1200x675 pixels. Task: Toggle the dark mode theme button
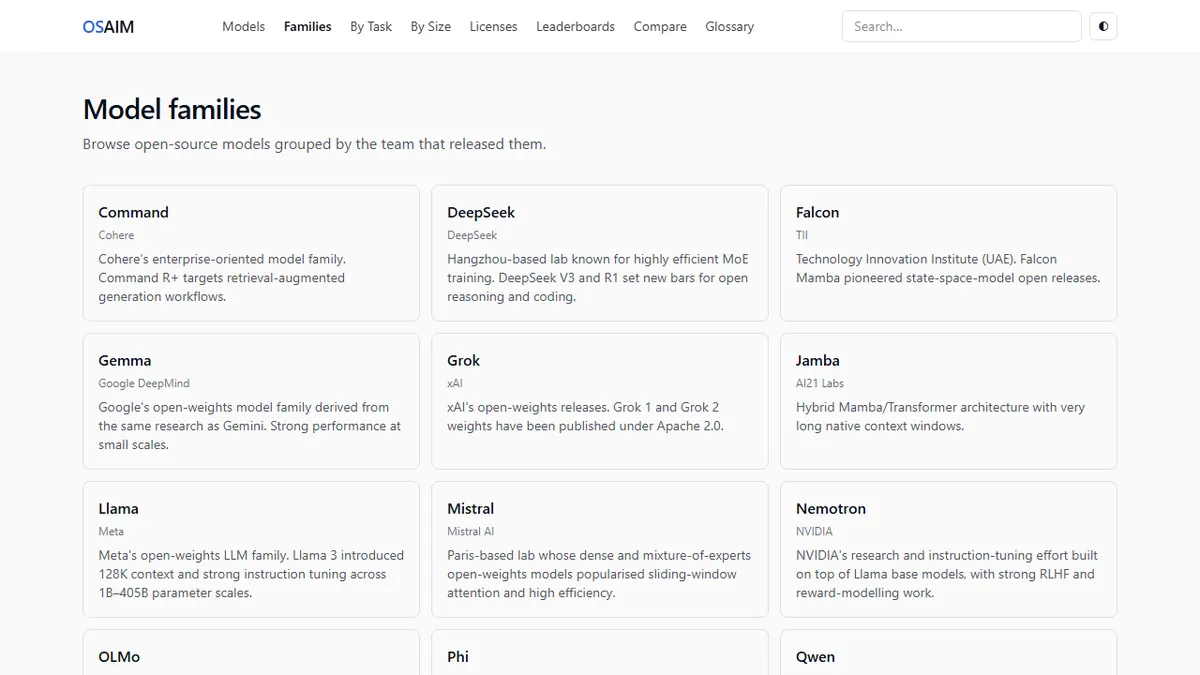pyautogui.click(x=1103, y=26)
